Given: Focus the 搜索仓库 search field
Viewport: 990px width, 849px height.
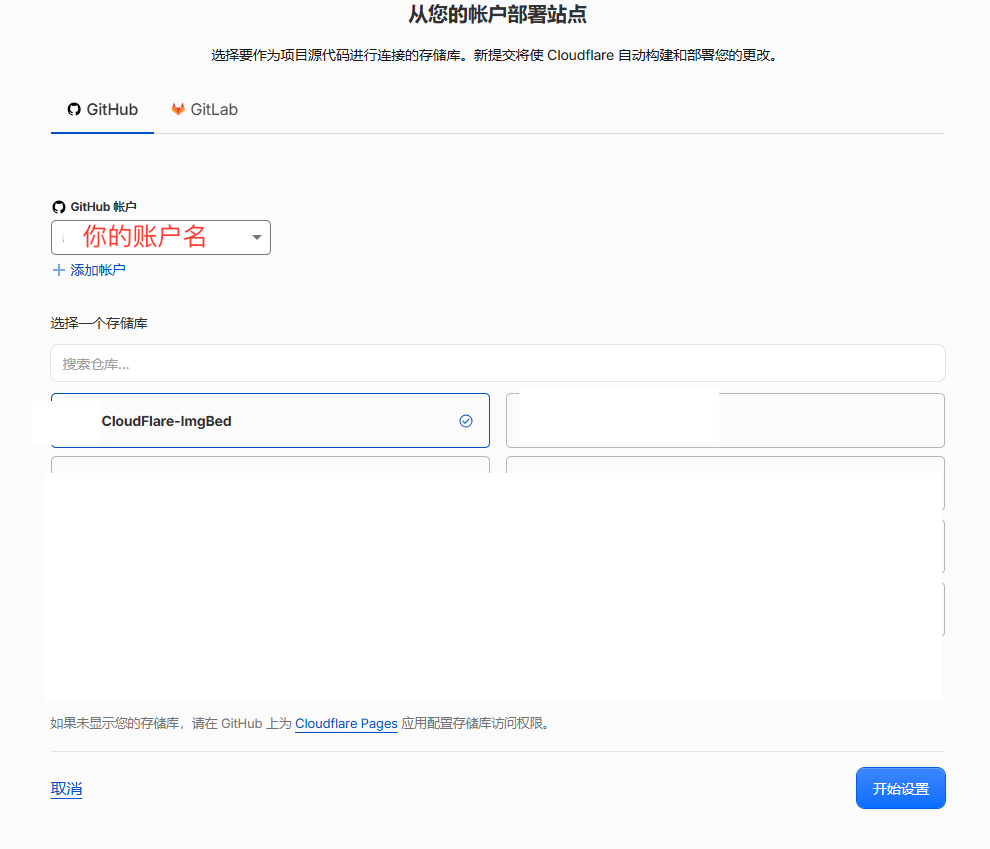Looking at the screenshot, I should [x=498, y=364].
